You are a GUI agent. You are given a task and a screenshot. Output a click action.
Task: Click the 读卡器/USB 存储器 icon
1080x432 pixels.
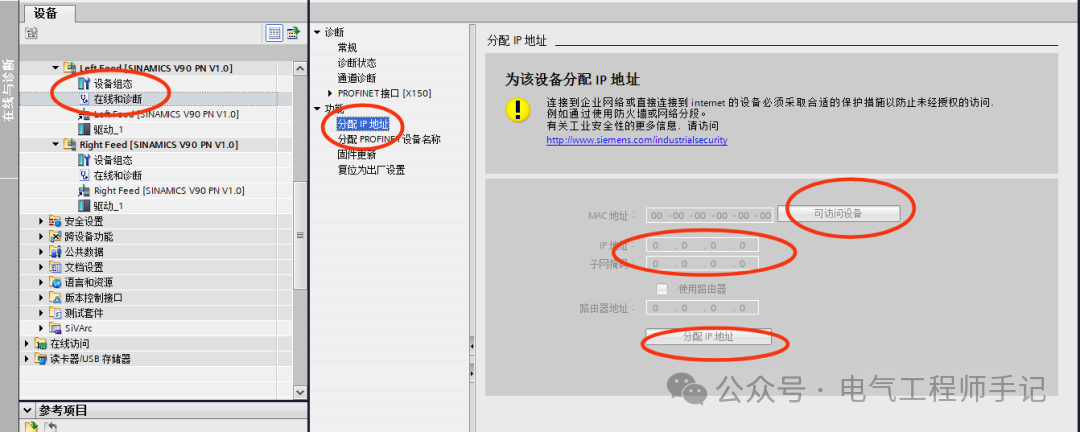point(41,358)
